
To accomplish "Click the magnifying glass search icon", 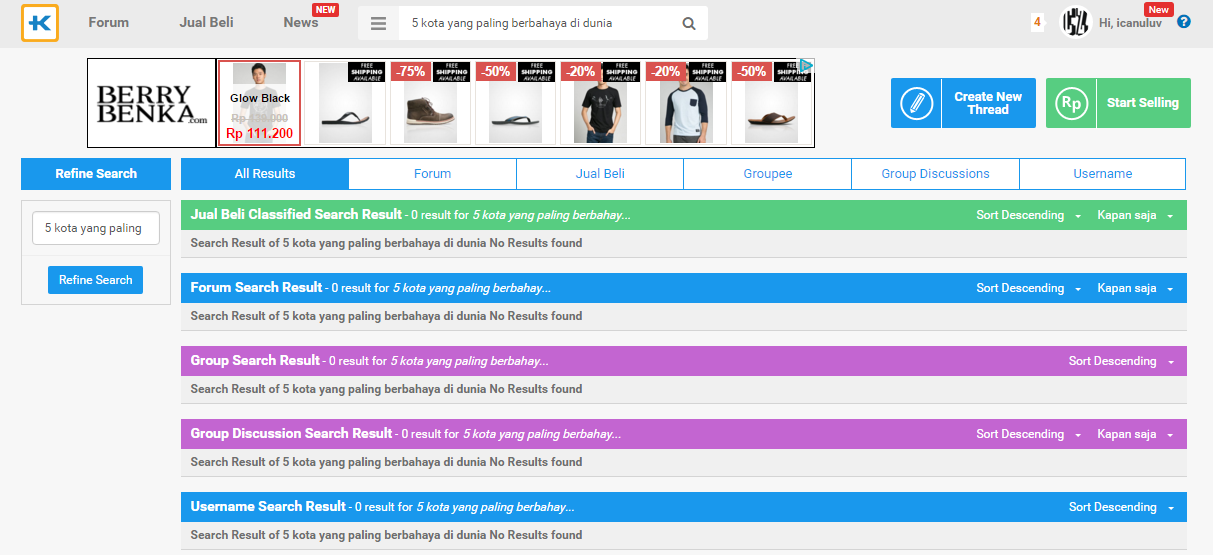I will click(689, 23).
